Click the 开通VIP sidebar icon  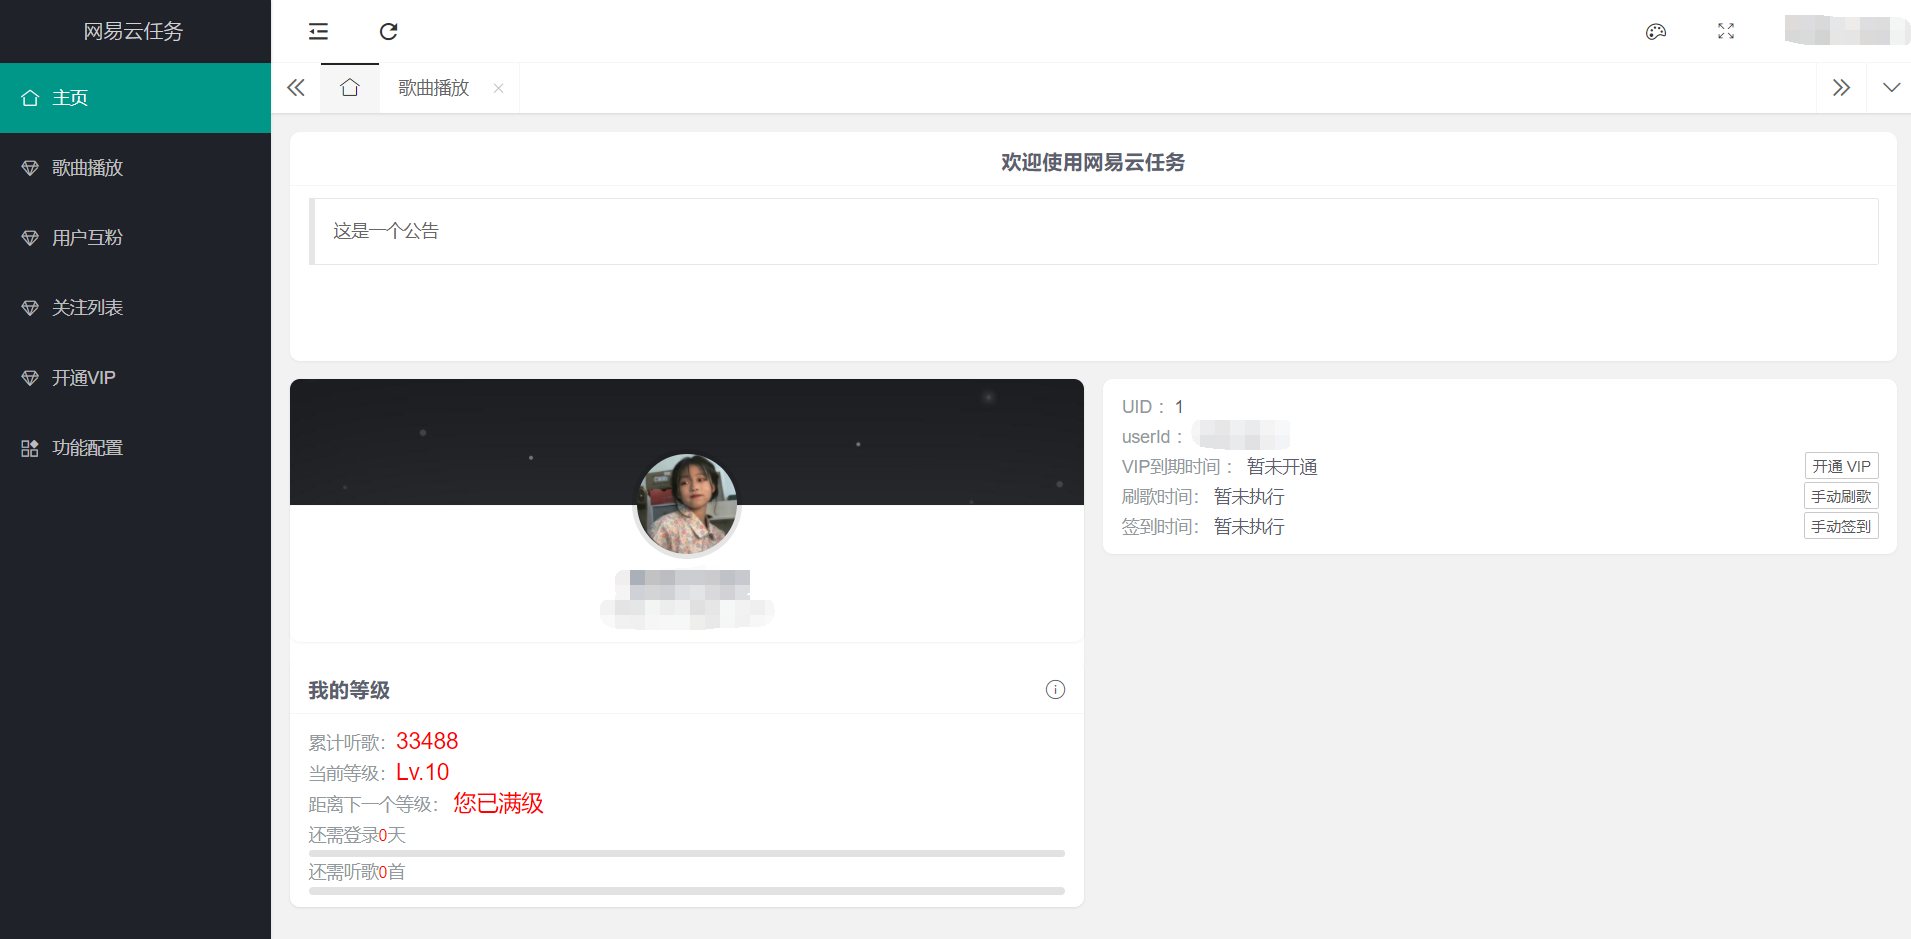tap(29, 377)
